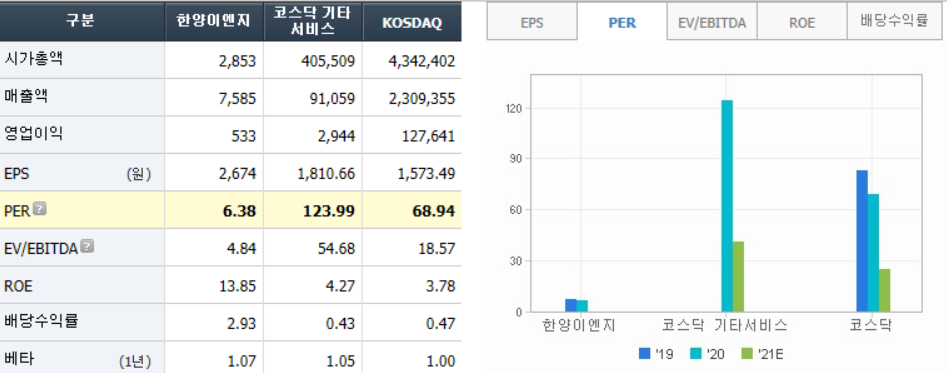Click the 1,810.66 EPS value
Viewport: 947px width, 373px height.
point(326,174)
